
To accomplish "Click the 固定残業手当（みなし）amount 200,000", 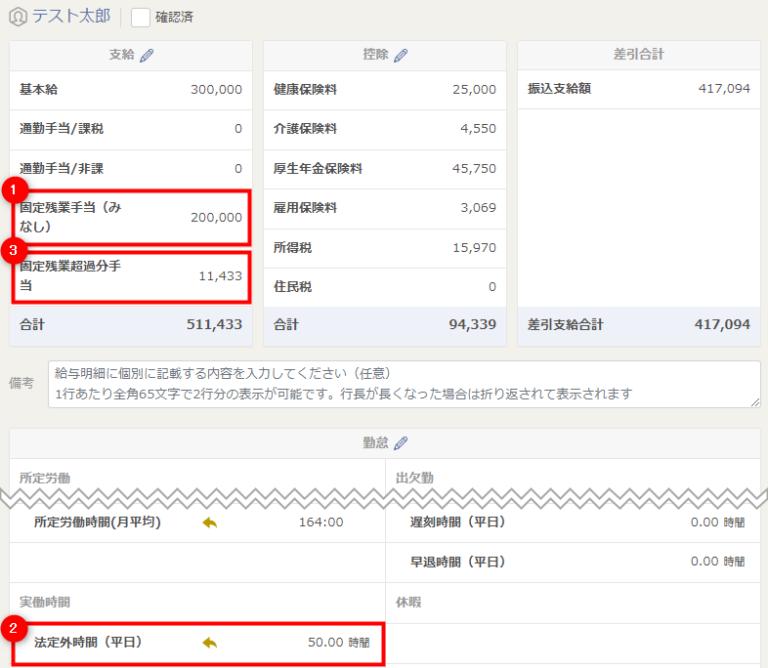I will click(x=216, y=217).
